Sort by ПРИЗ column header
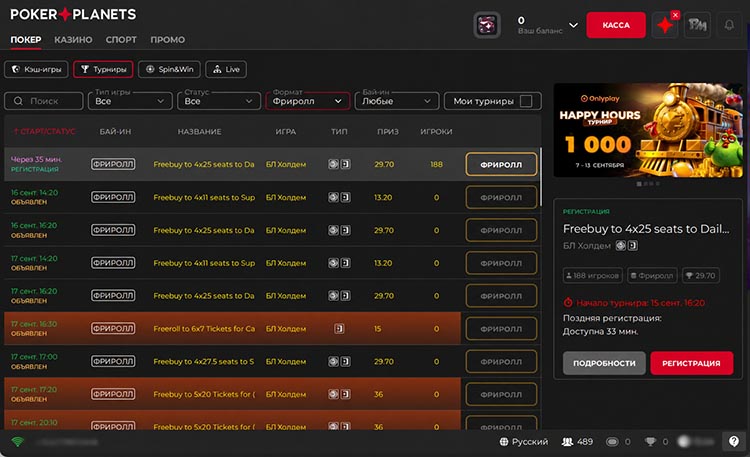Image resolution: width=750 pixels, height=457 pixels. (x=387, y=131)
